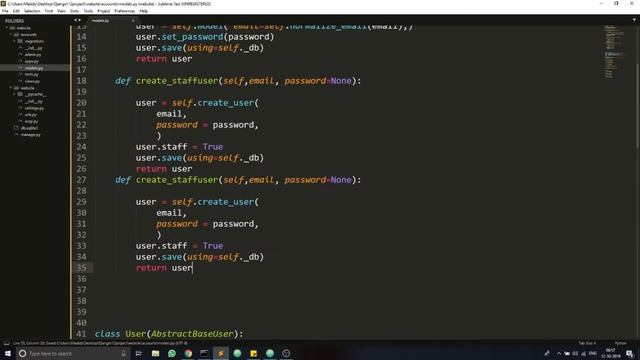Click the FOLDERS sidebar header

(x=14, y=20)
